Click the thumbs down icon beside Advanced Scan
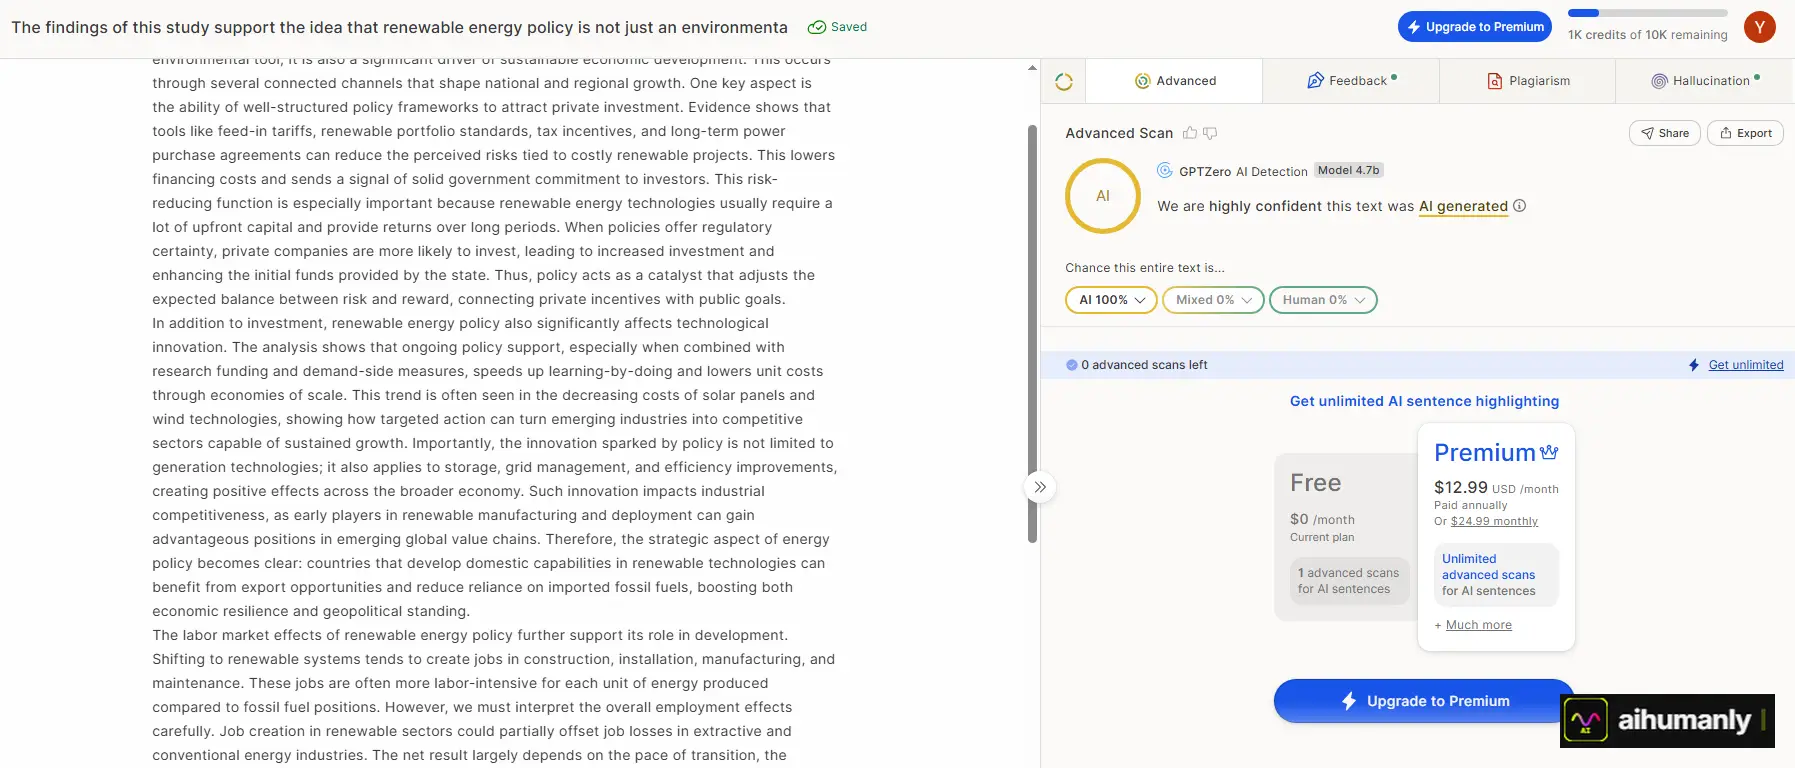The width and height of the screenshot is (1795, 768). point(1210,133)
